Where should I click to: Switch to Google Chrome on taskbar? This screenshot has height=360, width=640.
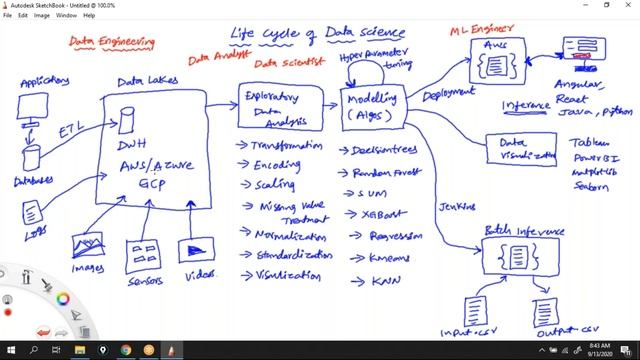tap(126, 350)
